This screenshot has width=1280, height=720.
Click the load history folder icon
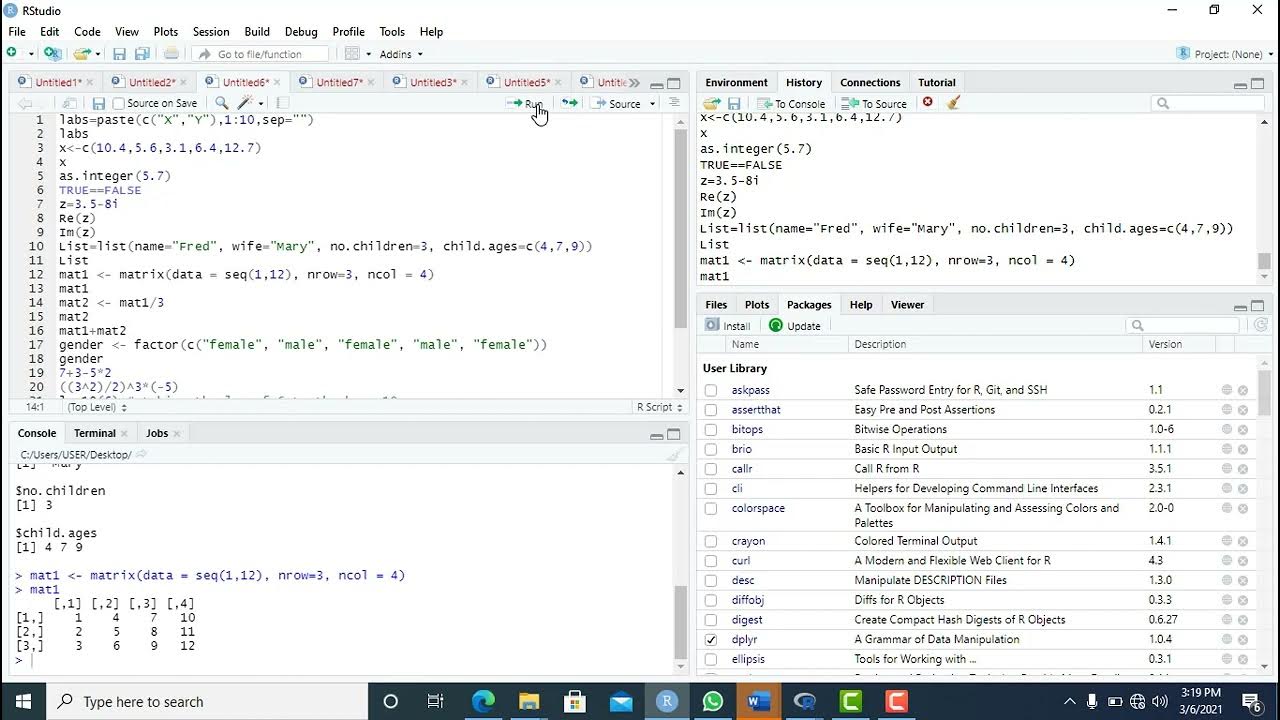click(712, 103)
